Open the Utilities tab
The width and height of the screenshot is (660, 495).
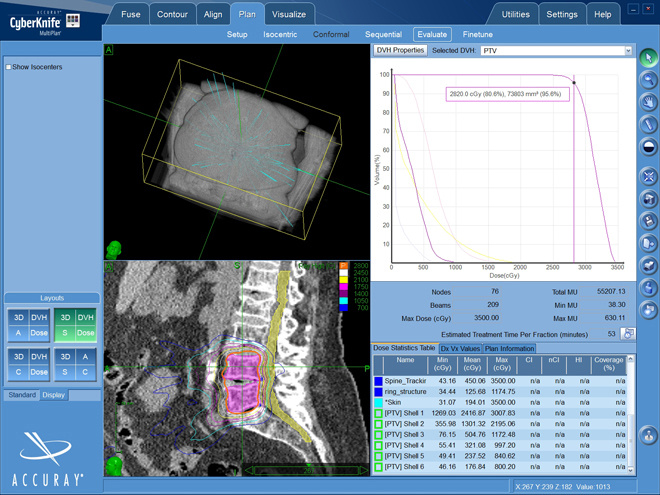tap(516, 14)
